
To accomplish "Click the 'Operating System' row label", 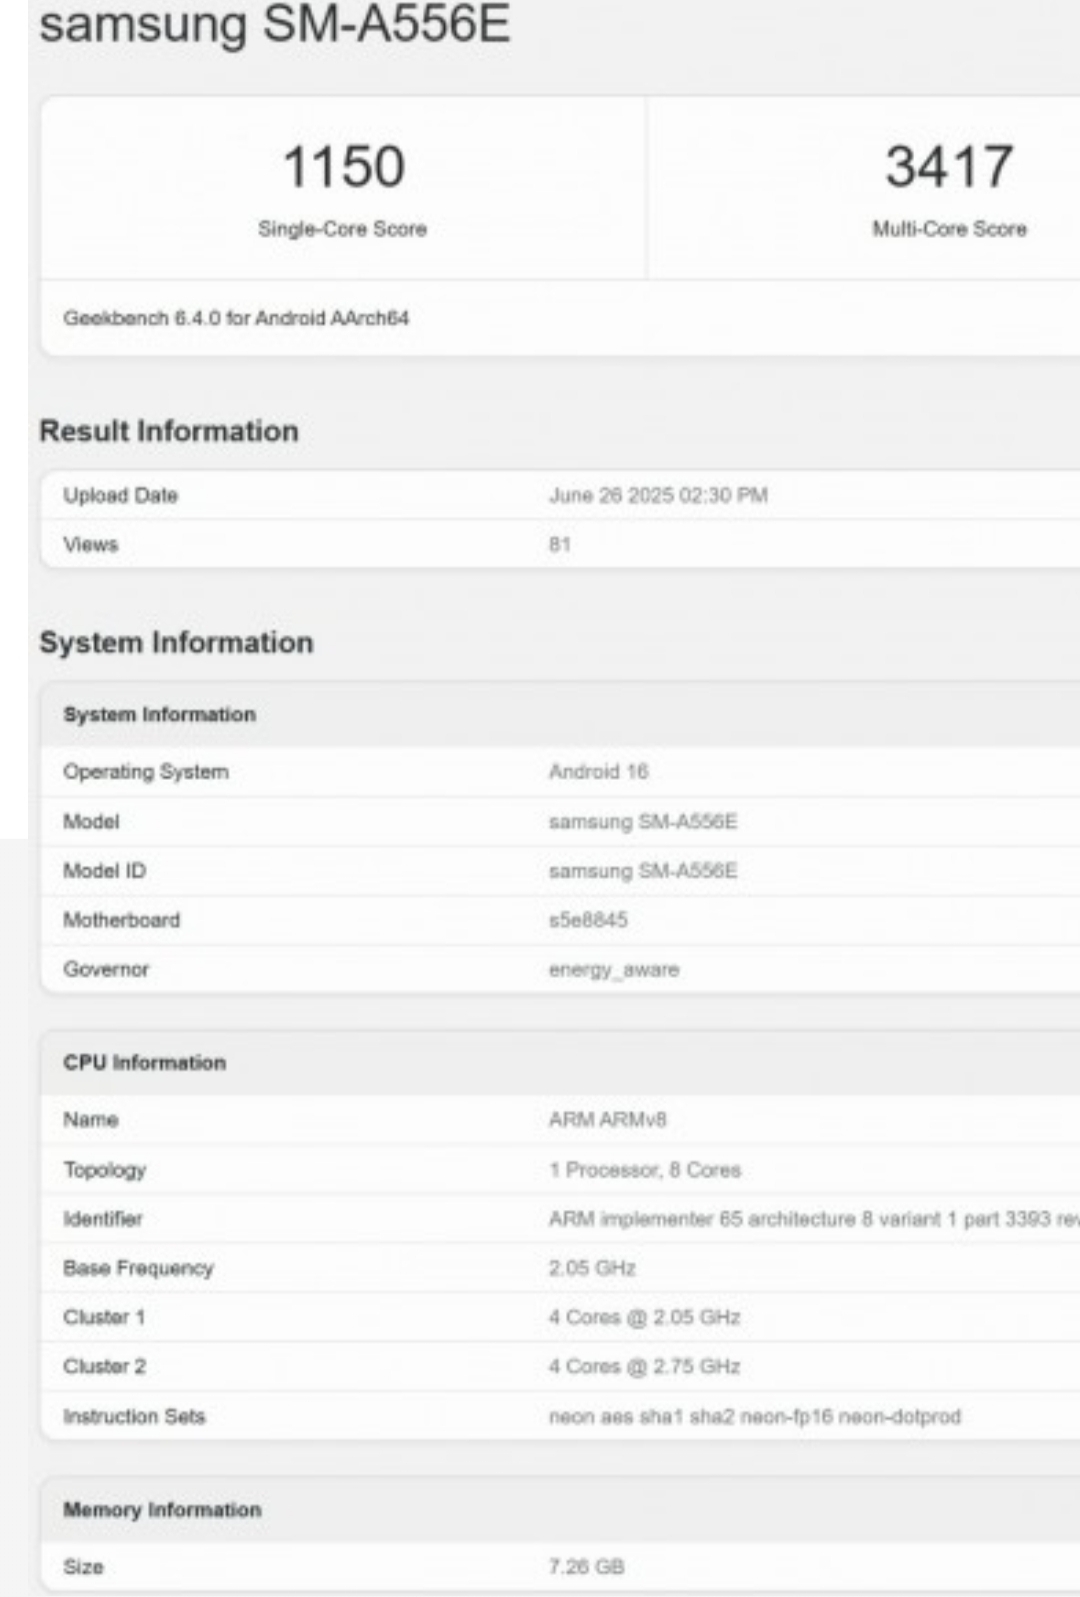I will [x=146, y=772].
